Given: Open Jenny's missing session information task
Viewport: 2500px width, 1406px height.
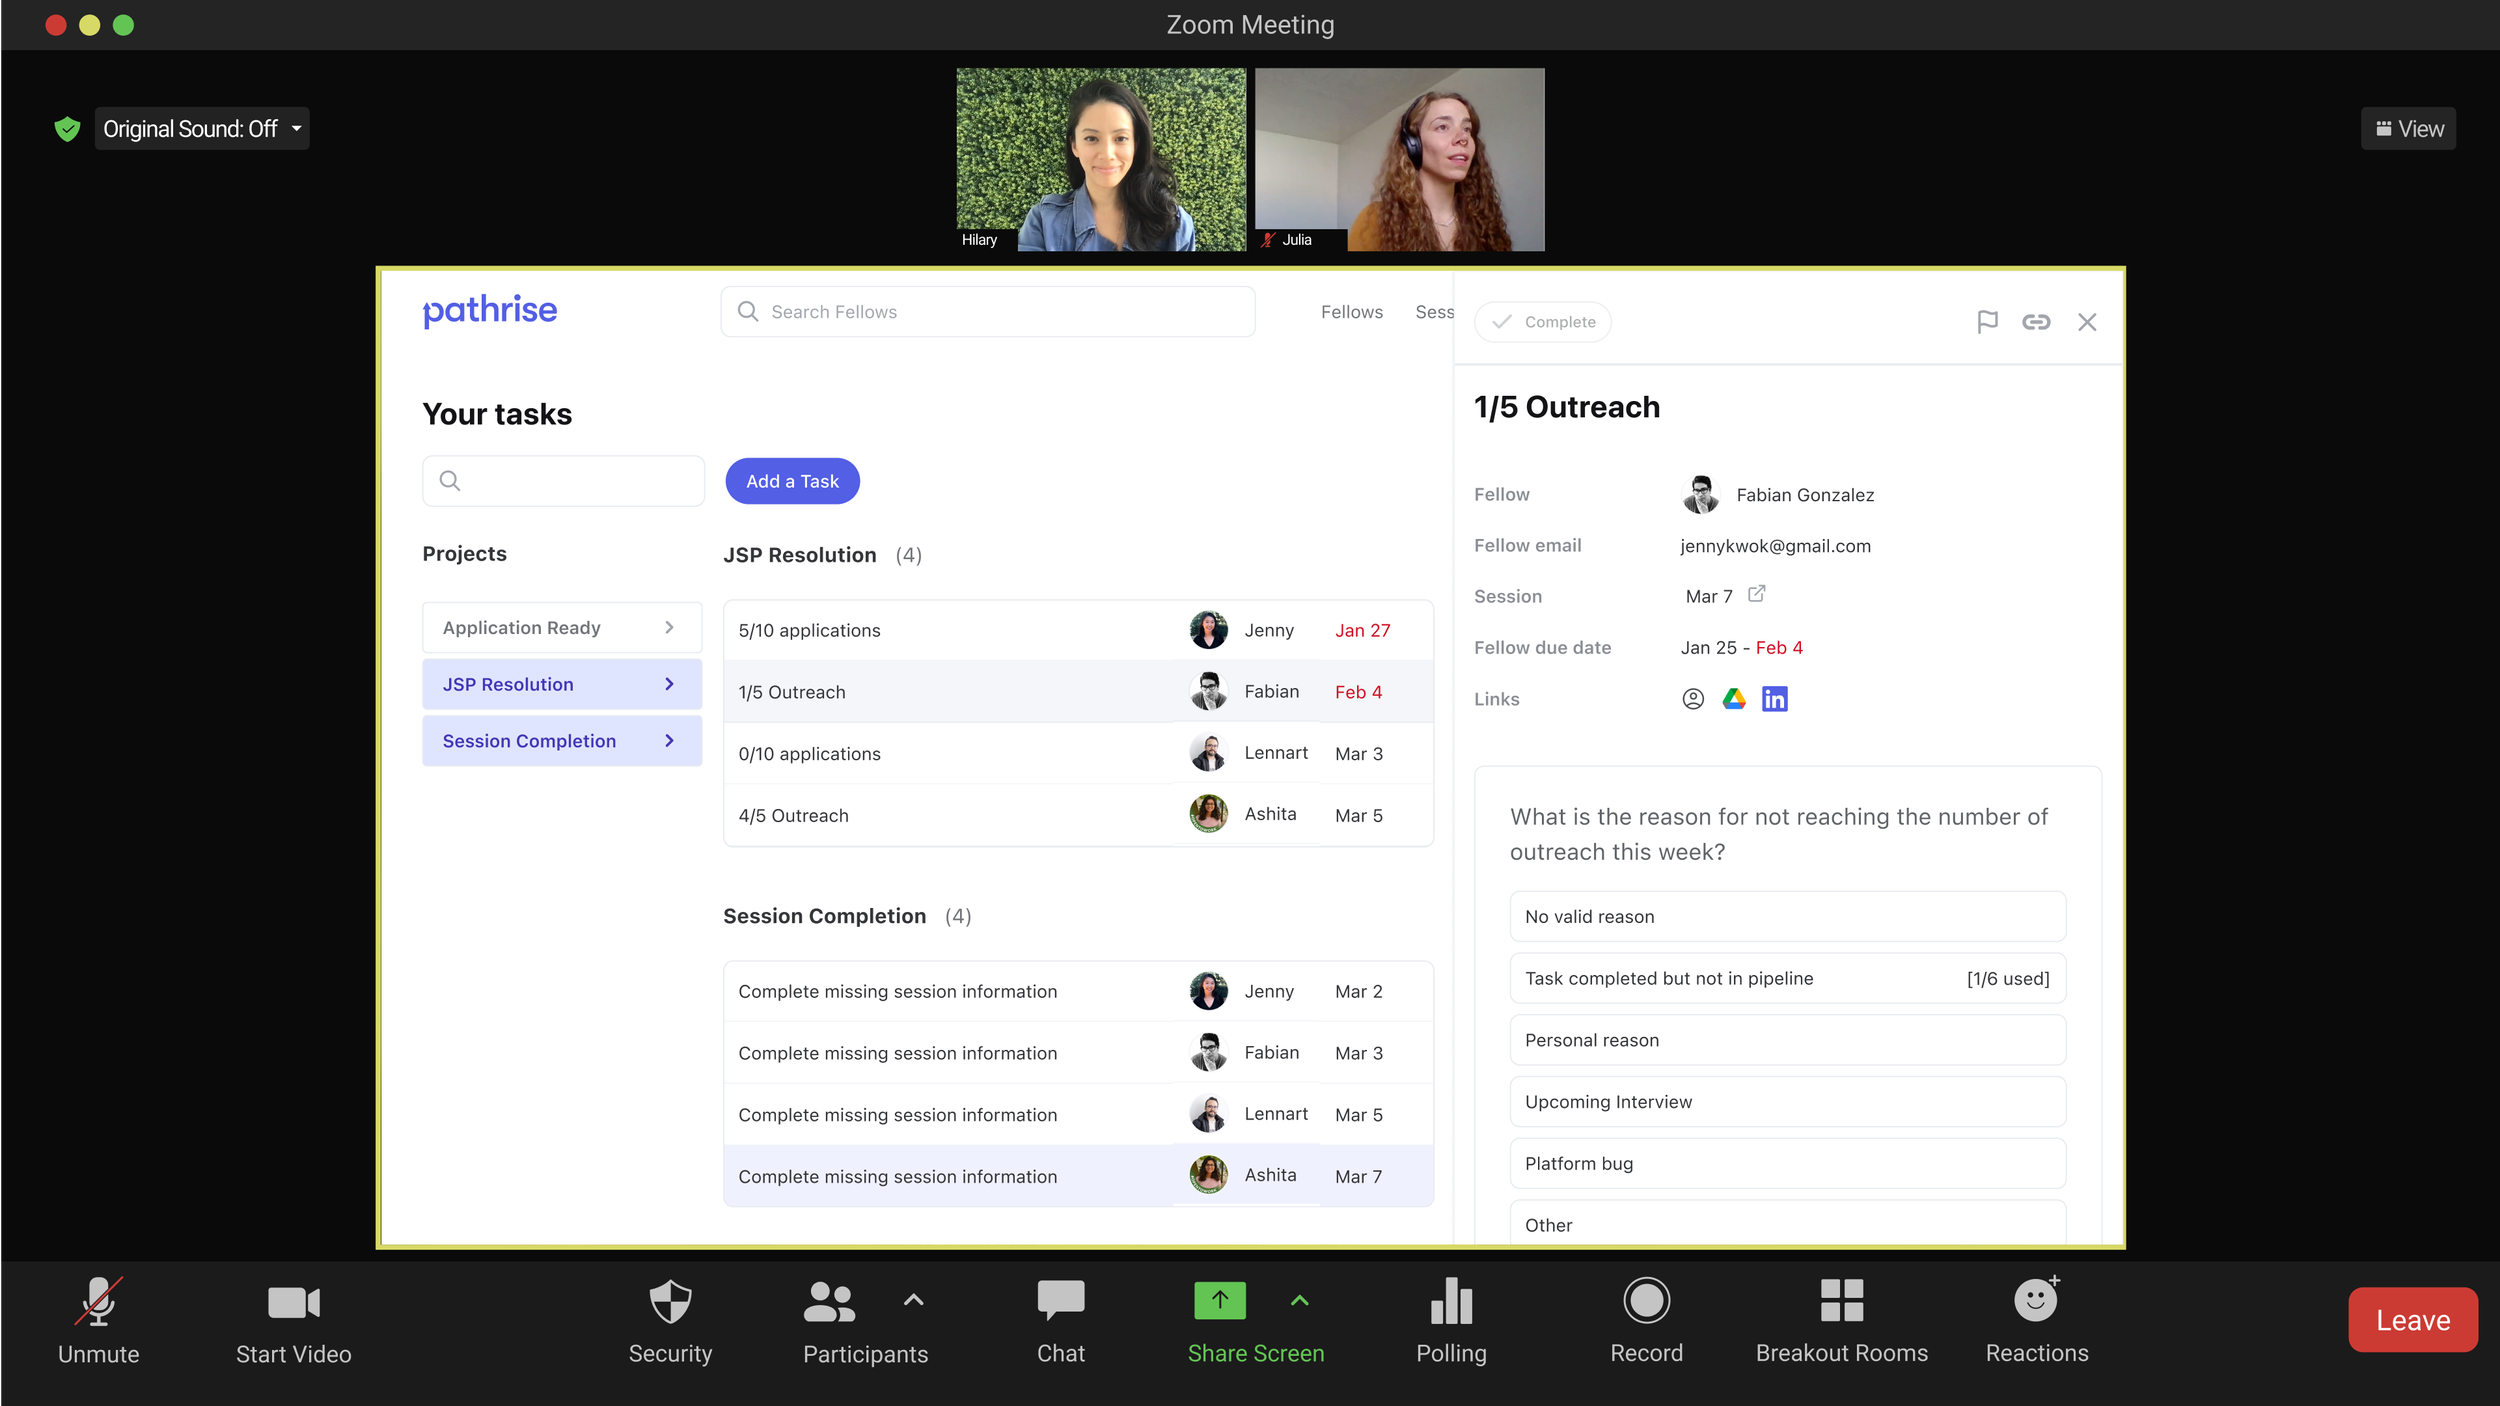Looking at the screenshot, I should (1078, 991).
